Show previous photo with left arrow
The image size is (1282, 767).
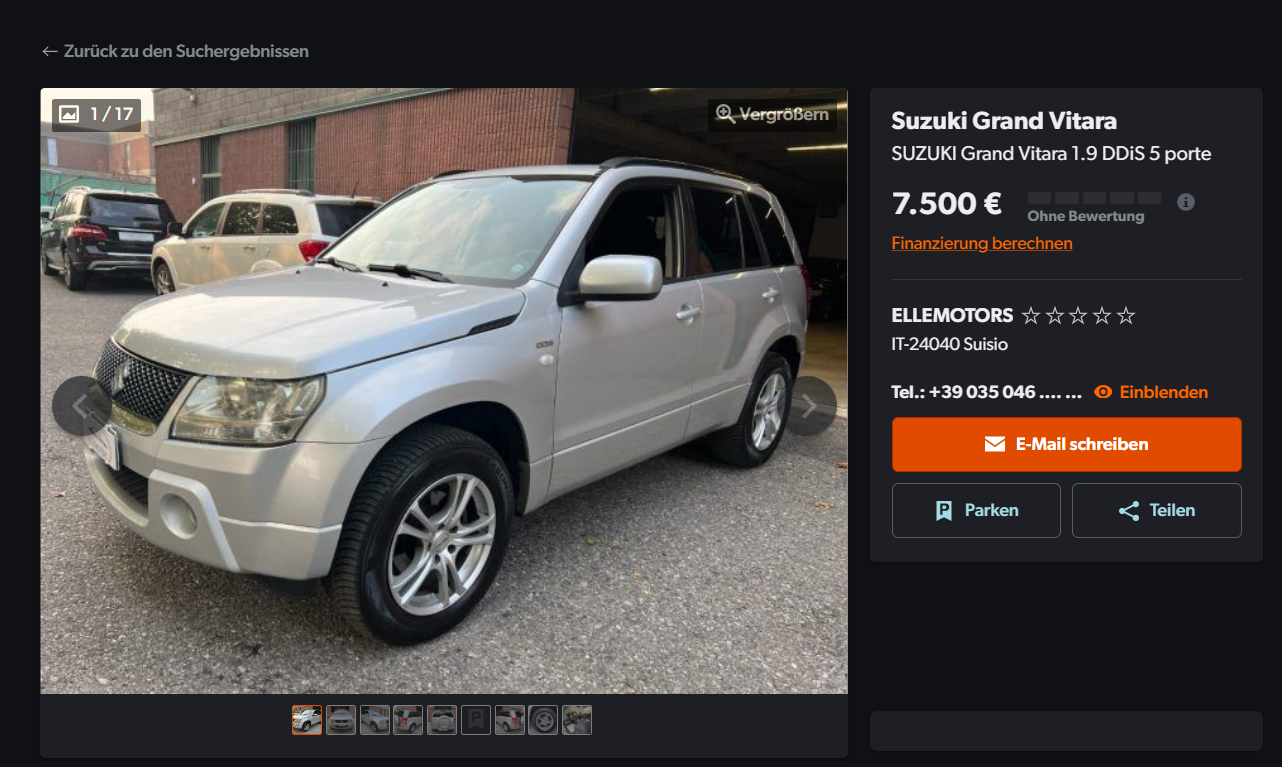[80, 406]
